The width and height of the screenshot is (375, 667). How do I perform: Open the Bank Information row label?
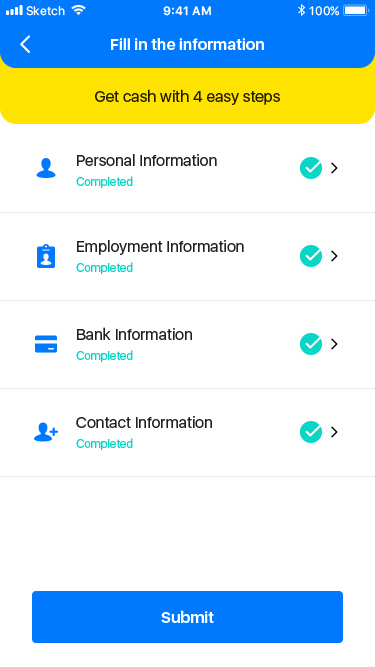134,335
